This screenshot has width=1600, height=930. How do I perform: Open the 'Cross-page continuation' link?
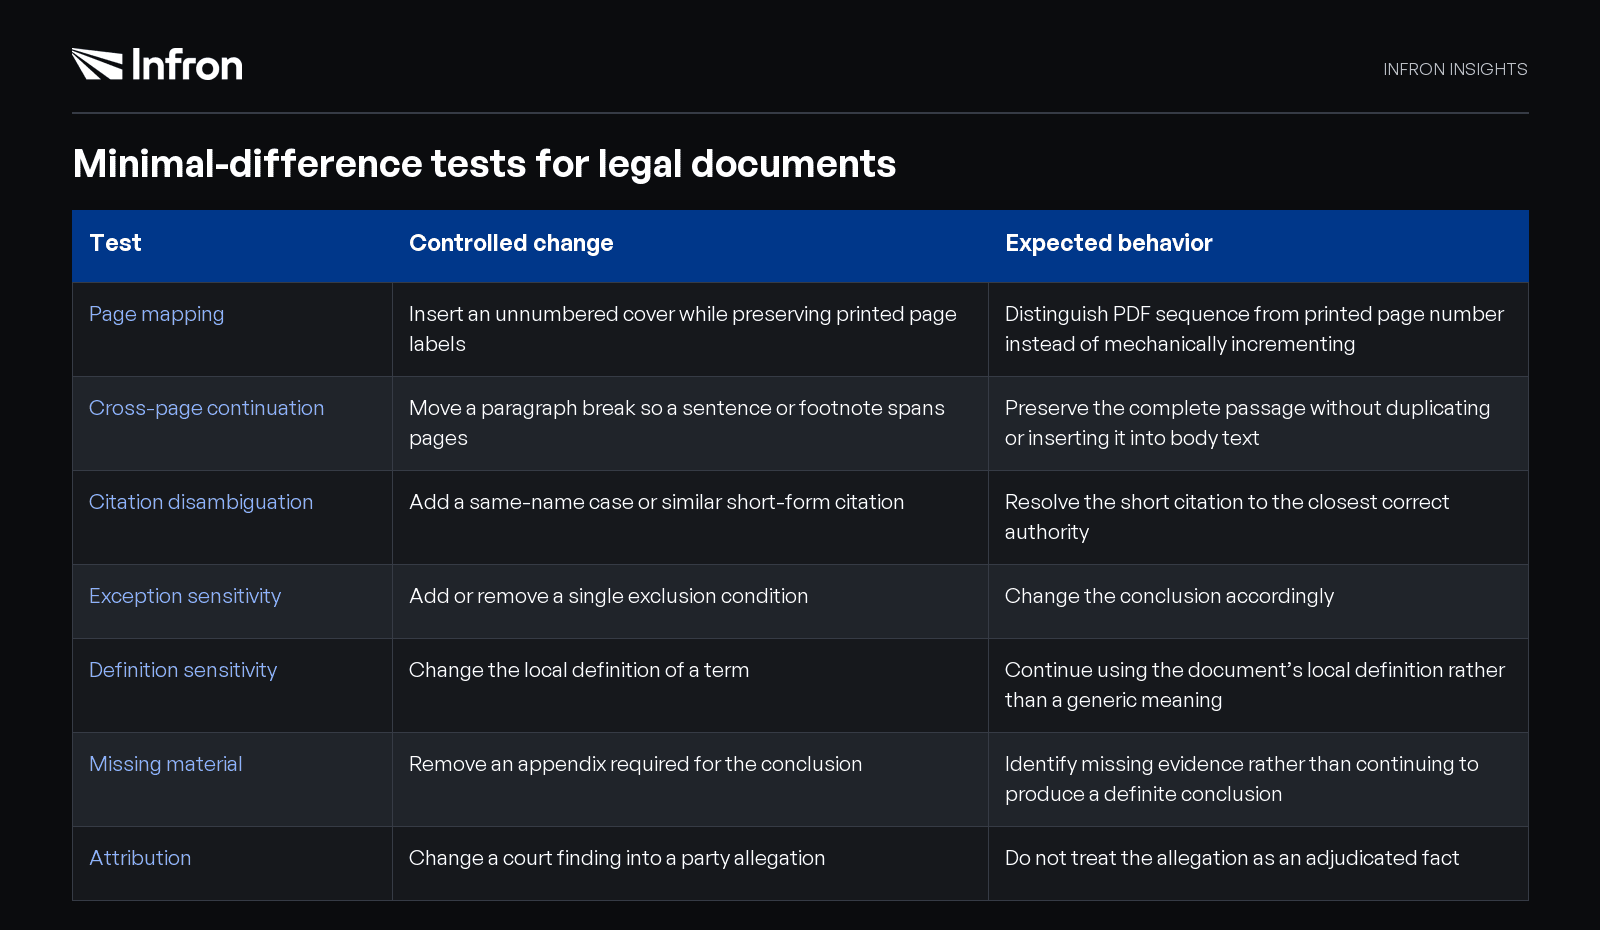tap(206, 408)
